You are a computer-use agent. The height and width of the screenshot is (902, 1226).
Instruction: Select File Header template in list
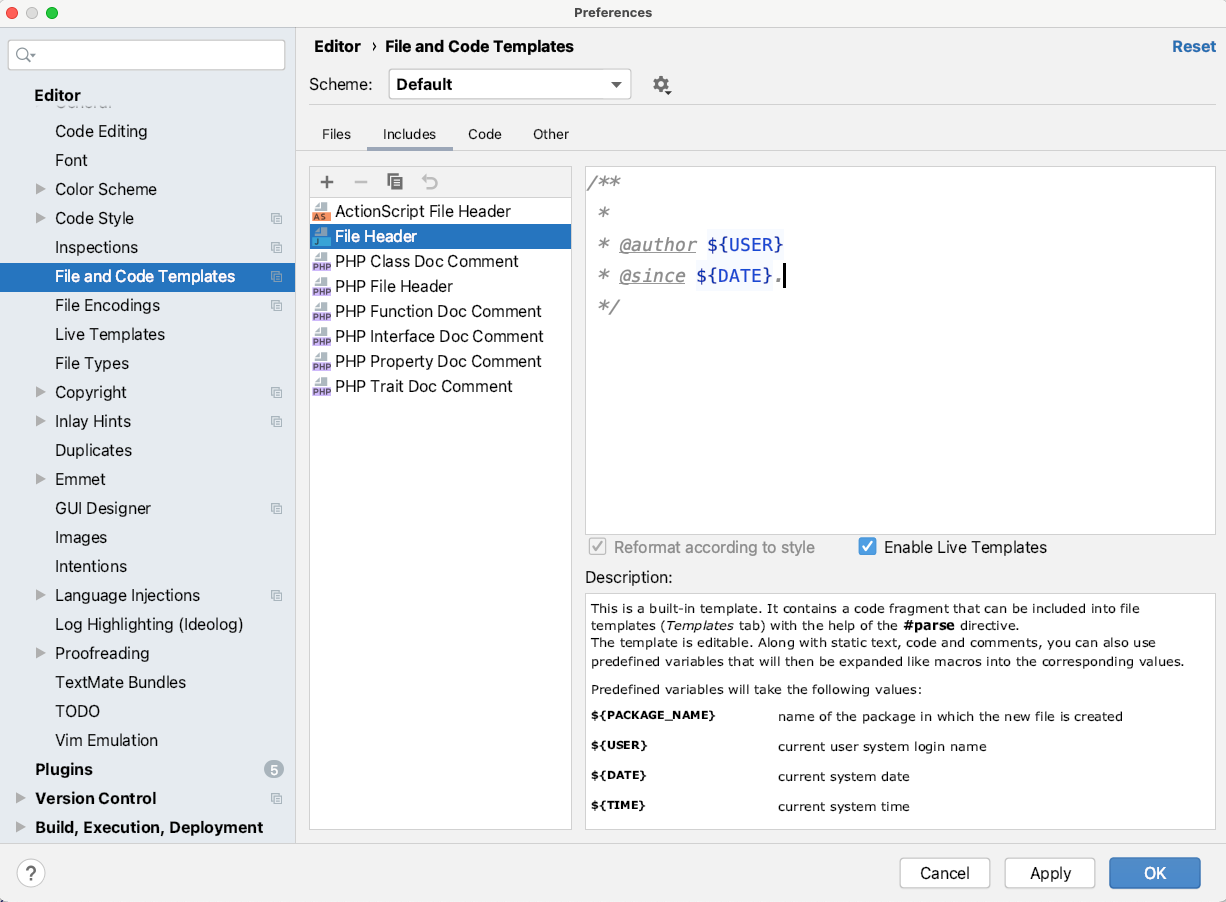440,236
